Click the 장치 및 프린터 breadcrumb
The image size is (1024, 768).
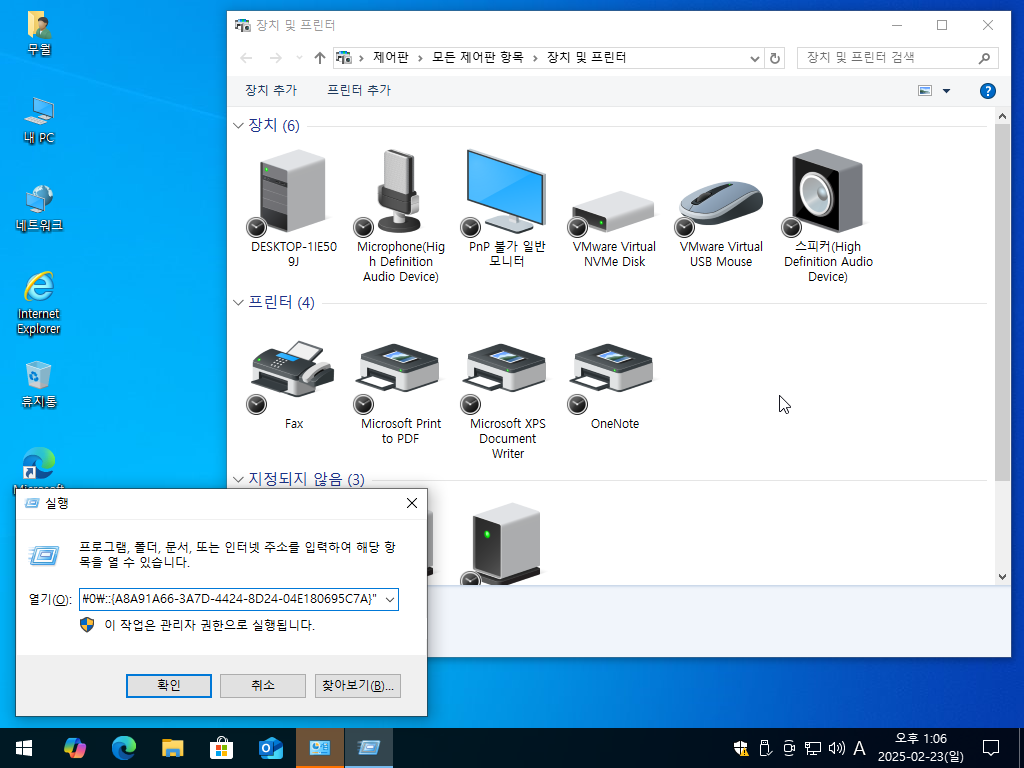click(x=586, y=57)
